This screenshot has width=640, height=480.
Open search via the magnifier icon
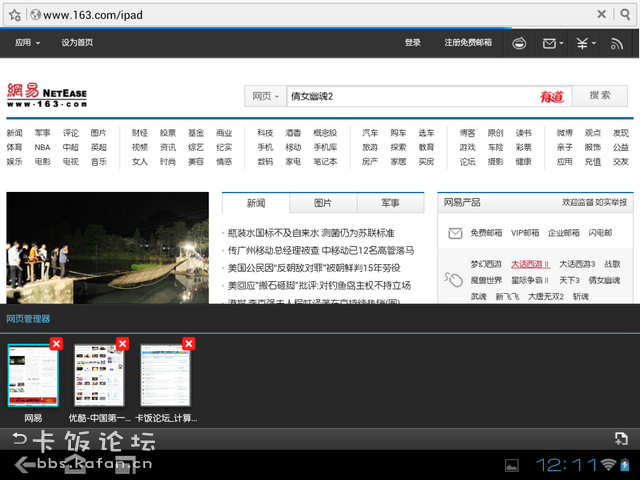tap(625, 14)
